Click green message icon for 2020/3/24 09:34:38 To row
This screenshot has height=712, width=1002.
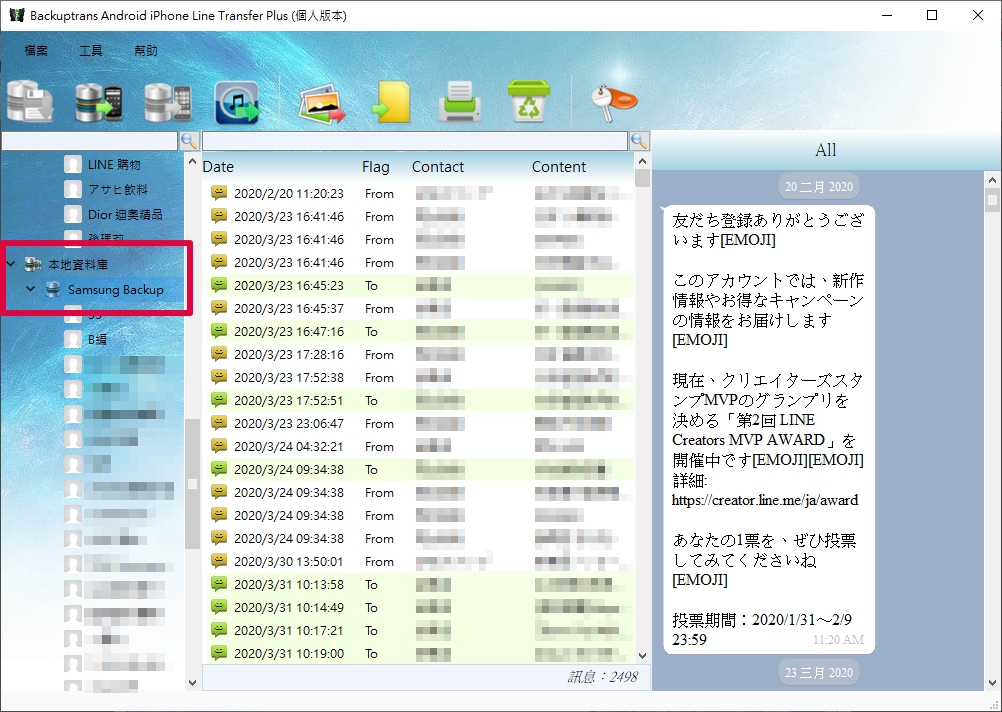tap(219, 469)
